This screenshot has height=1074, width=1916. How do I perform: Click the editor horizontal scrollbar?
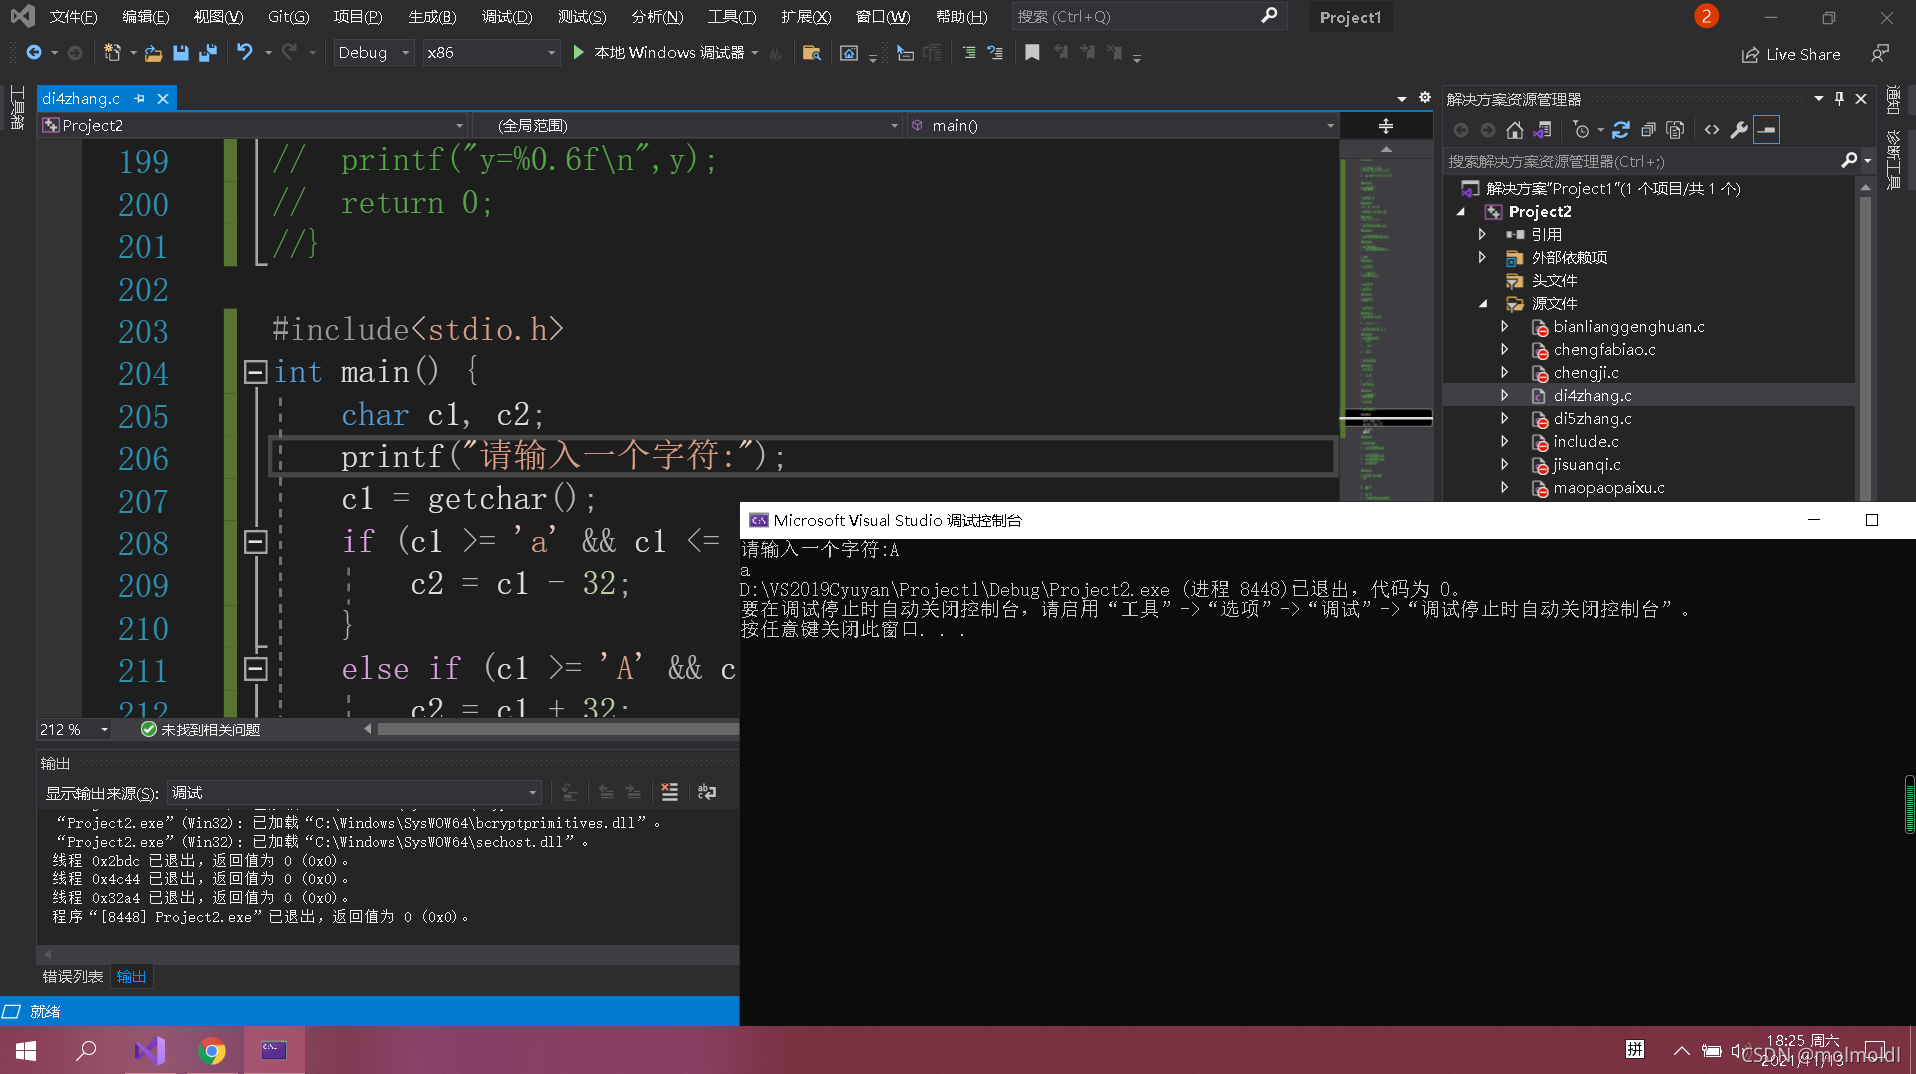tap(557, 730)
